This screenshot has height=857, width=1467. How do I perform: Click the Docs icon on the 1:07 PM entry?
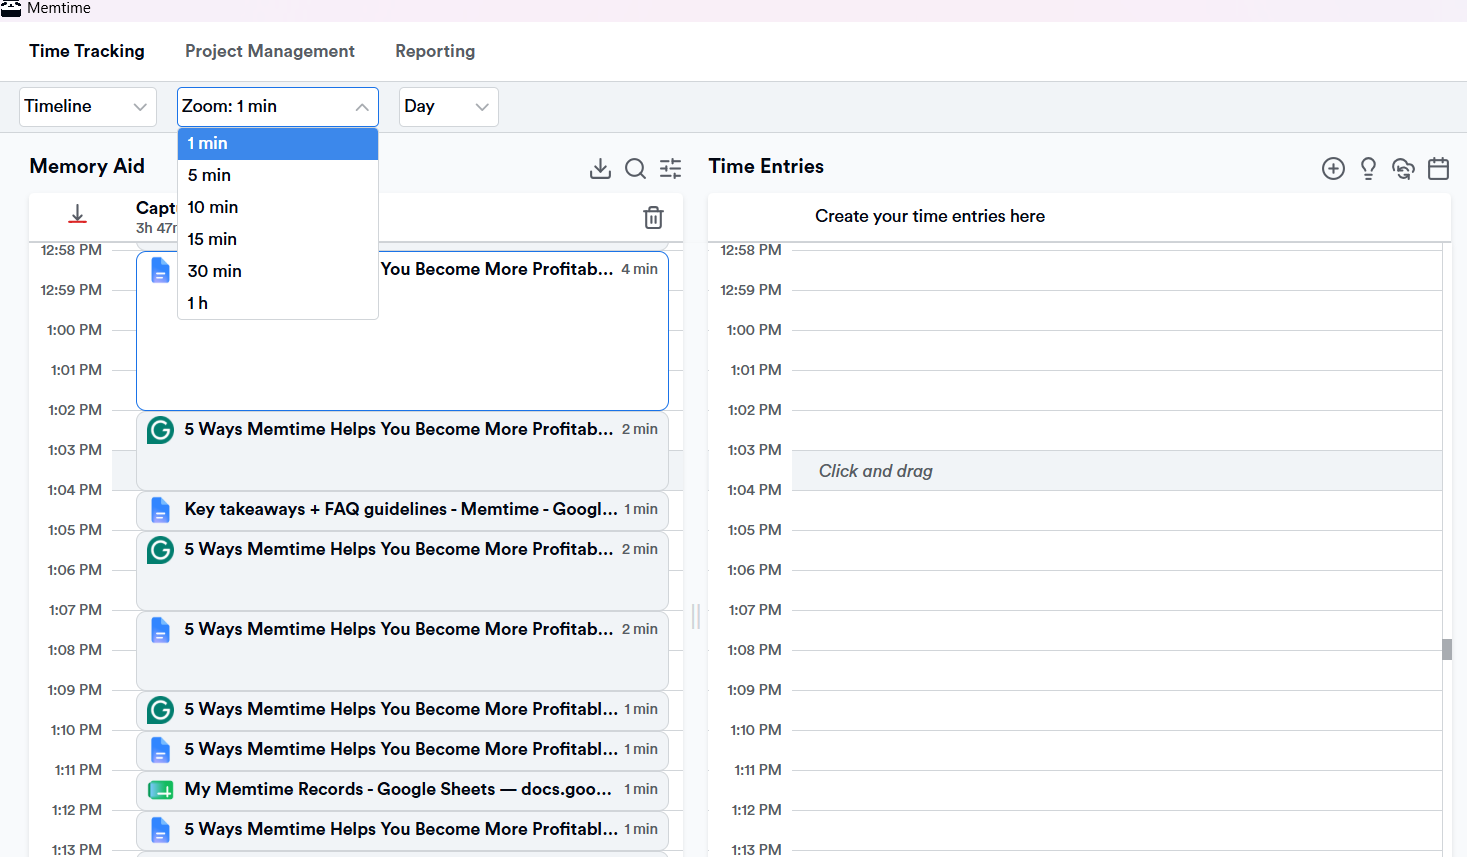click(x=160, y=630)
